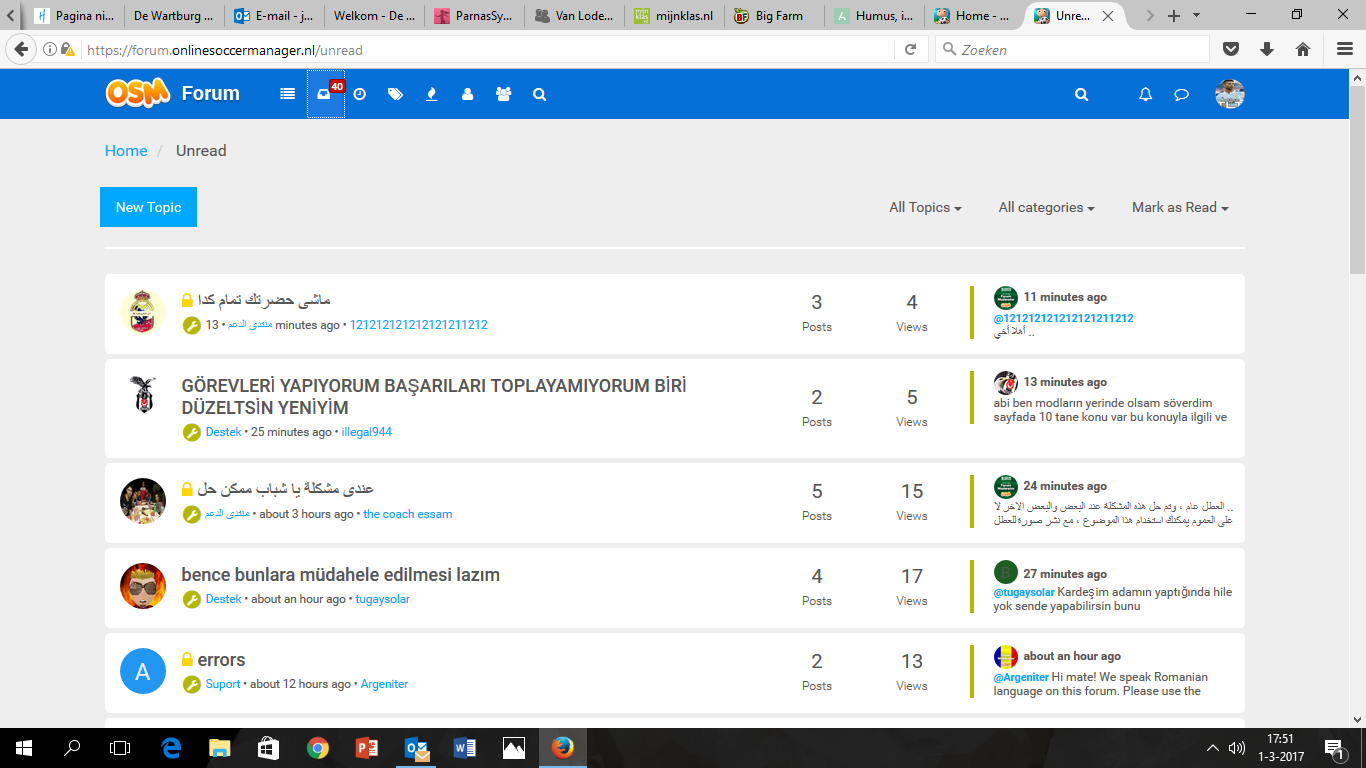Click the unread inbox icon with 40 badge
Image resolution: width=1366 pixels, height=768 pixels.
325,94
